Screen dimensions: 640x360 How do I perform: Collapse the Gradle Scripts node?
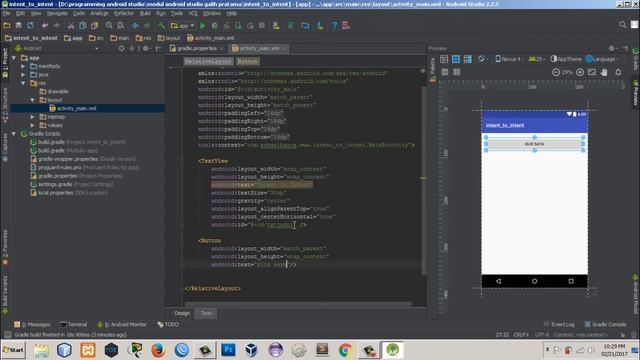click(14, 134)
